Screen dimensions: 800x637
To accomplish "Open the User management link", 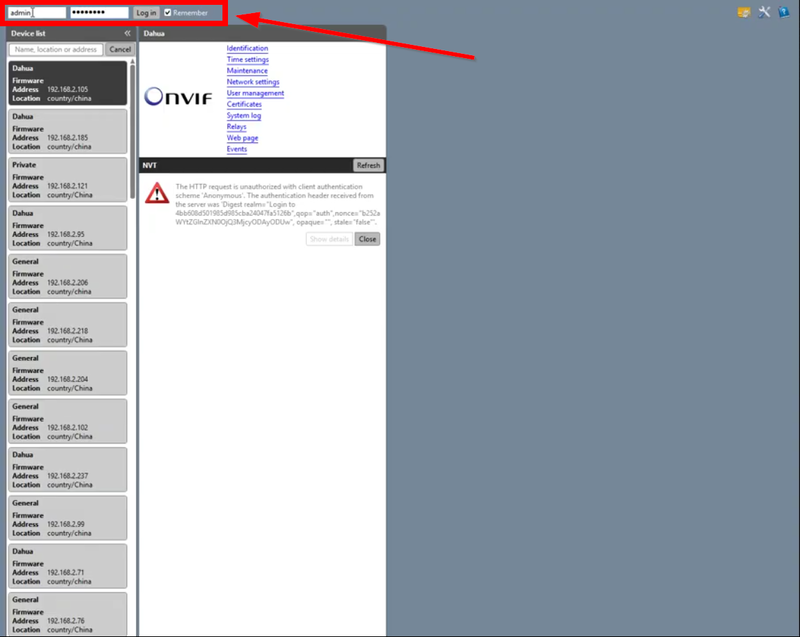I will (256, 93).
